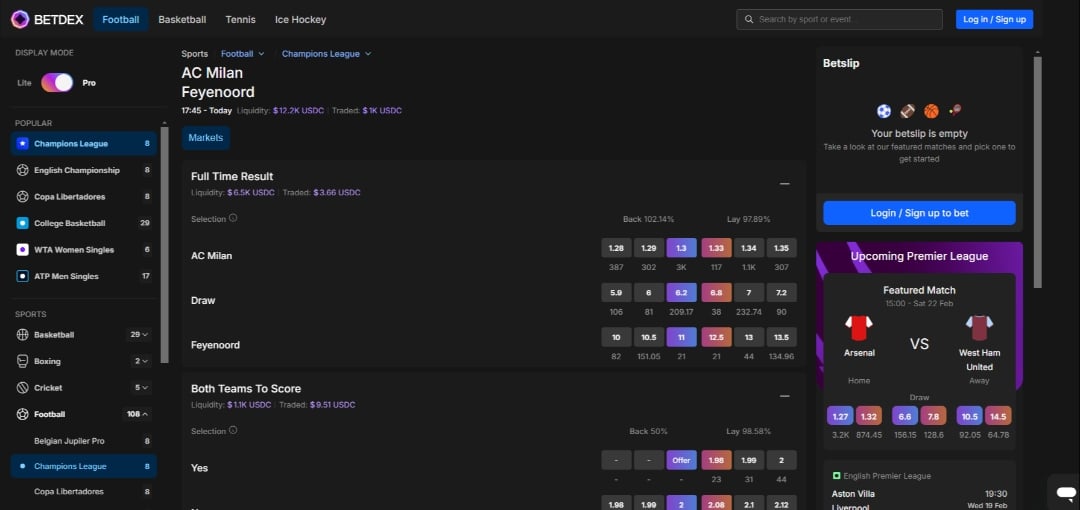The width and height of the screenshot is (1080, 510).
Task: Select AC Milan back odds 1.28
Action: click(616, 248)
